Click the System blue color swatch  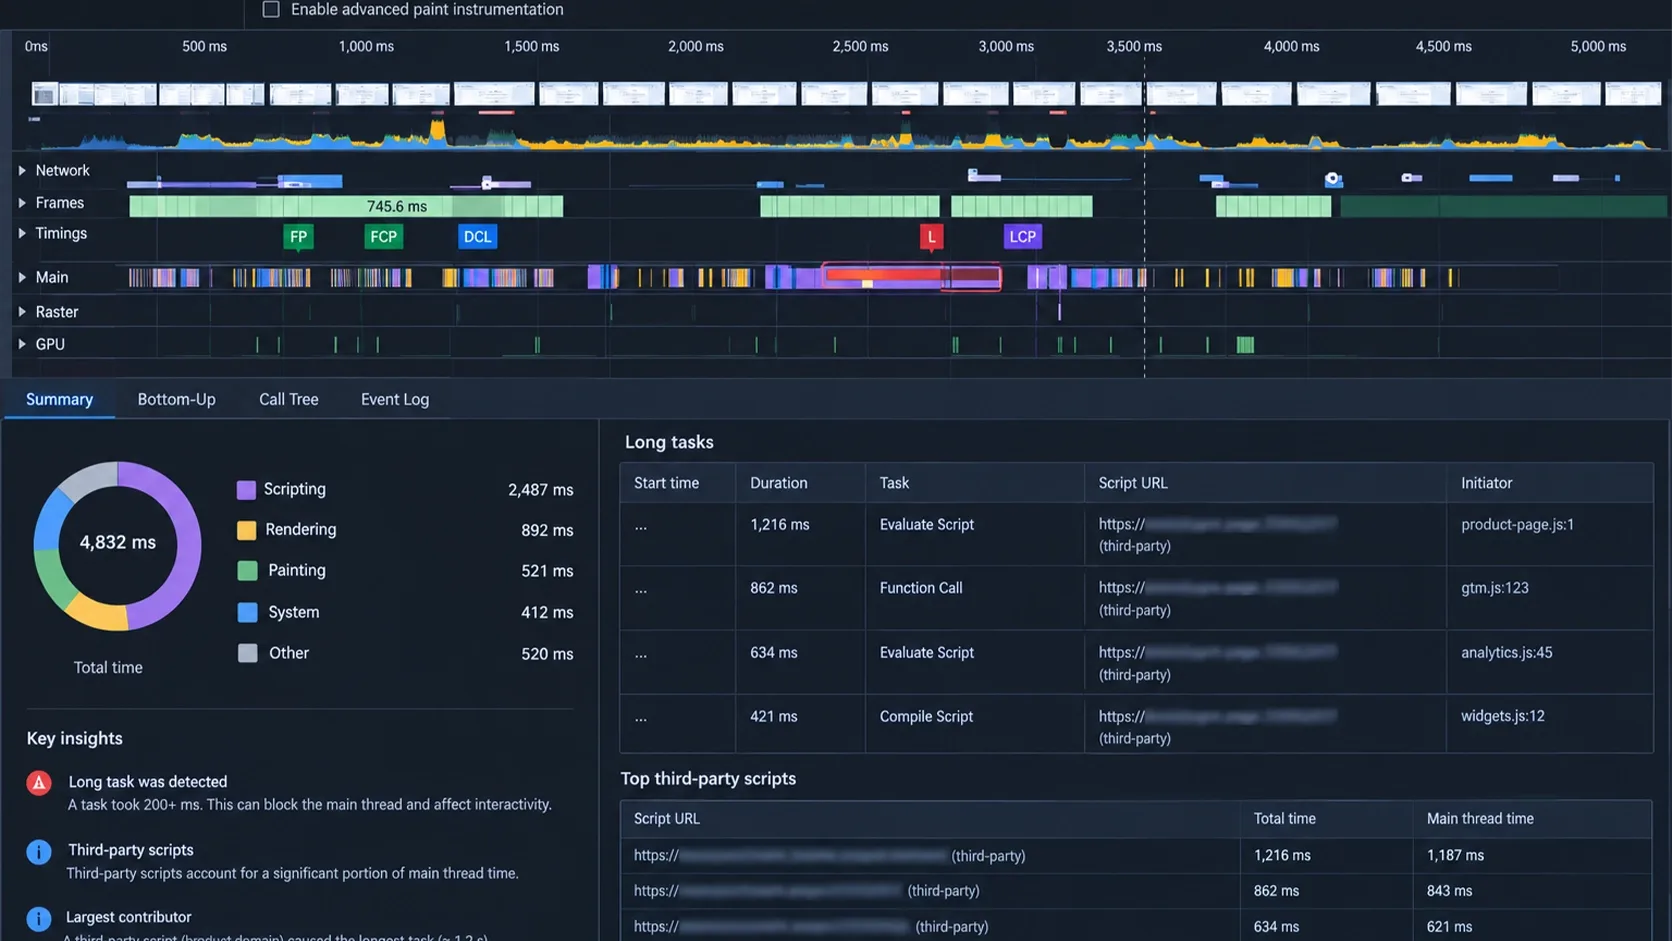(x=247, y=612)
